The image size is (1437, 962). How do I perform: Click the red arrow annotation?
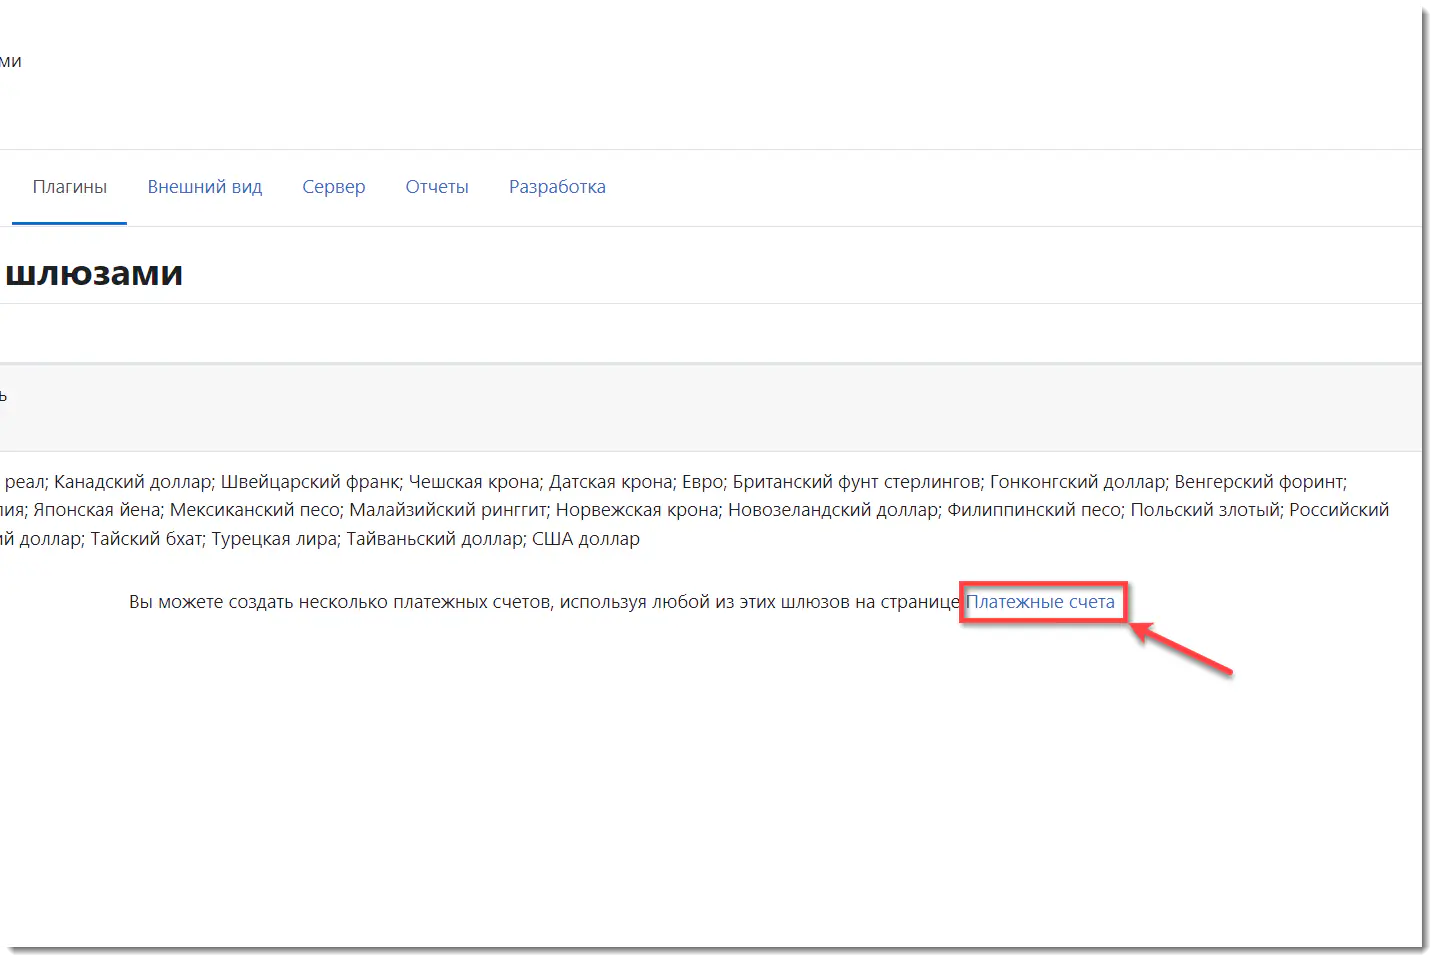tap(1183, 650)
